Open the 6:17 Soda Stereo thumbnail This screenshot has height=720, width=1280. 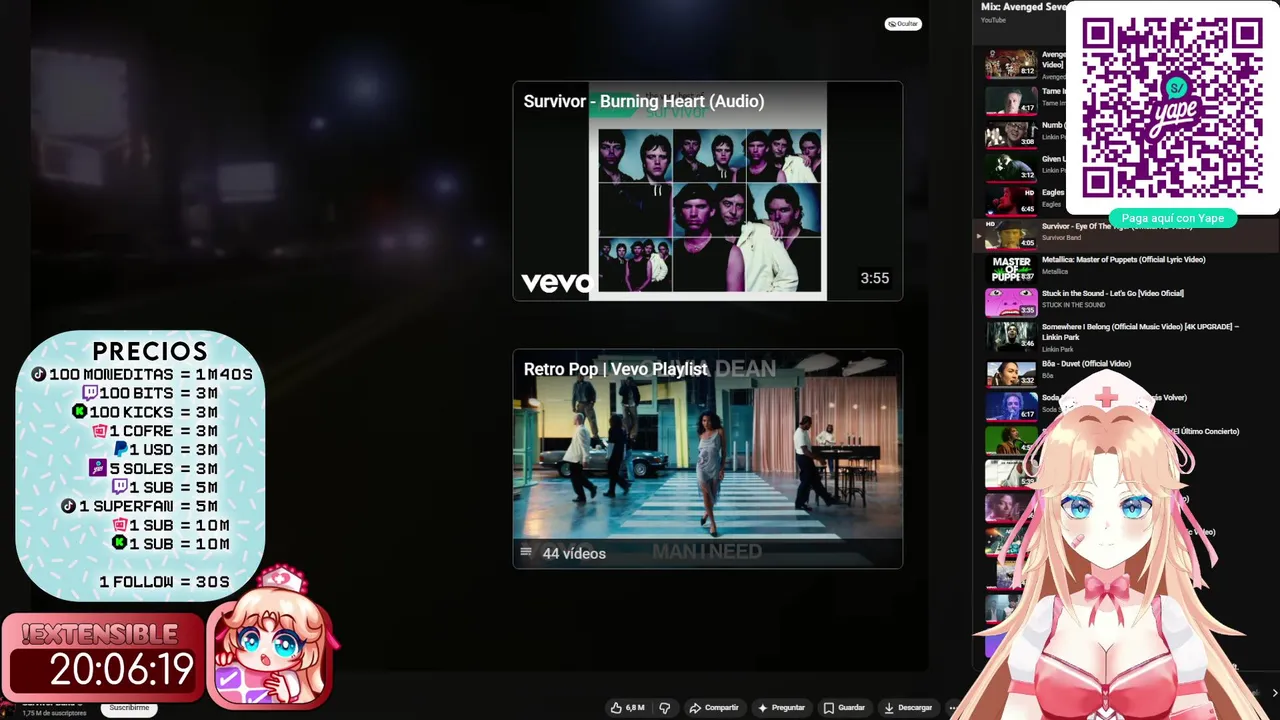click(x=1011, y=406)
